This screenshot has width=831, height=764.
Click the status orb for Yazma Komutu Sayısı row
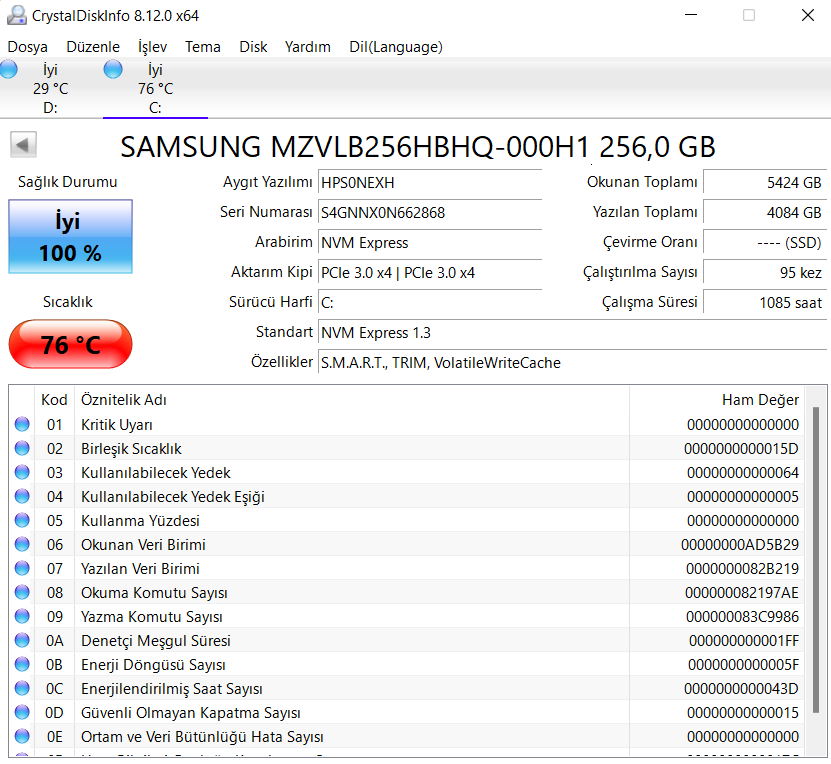[x=22, y=616]
